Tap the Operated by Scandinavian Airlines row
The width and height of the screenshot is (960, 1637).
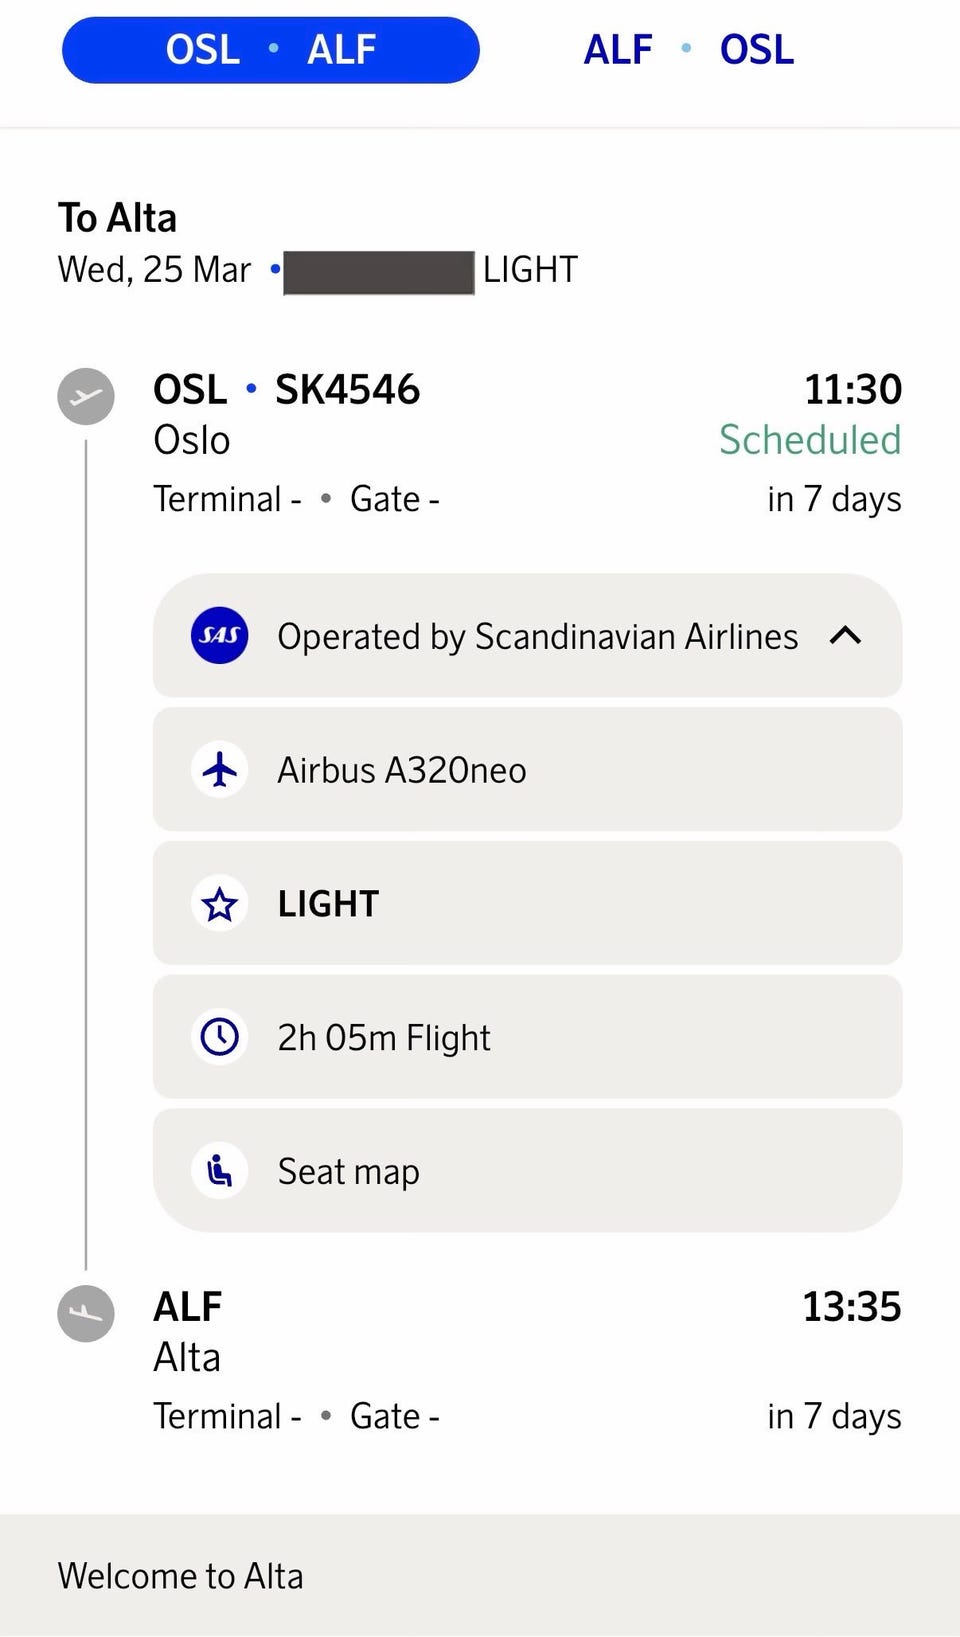[x=527, y=636]
